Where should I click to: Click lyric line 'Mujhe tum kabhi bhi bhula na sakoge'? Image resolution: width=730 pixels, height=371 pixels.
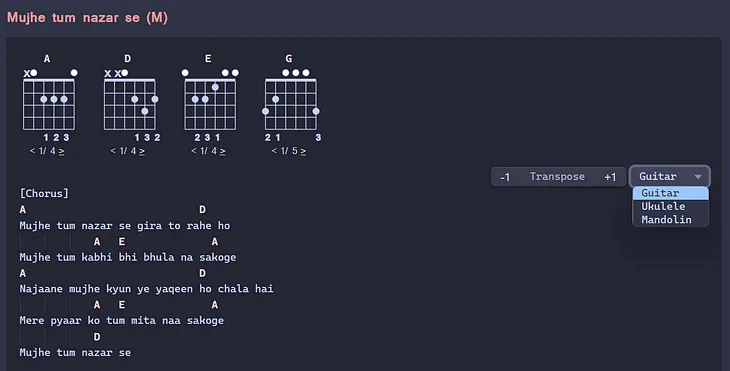tap(128, 257)
